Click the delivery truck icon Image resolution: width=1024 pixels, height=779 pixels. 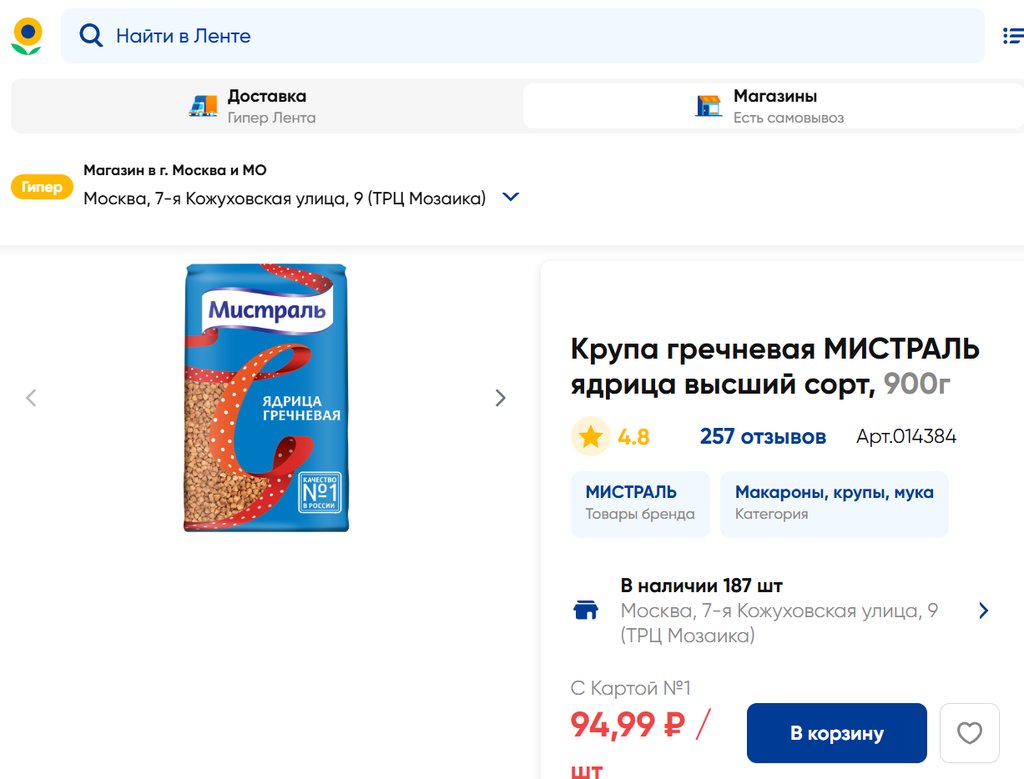click(203, 106)
